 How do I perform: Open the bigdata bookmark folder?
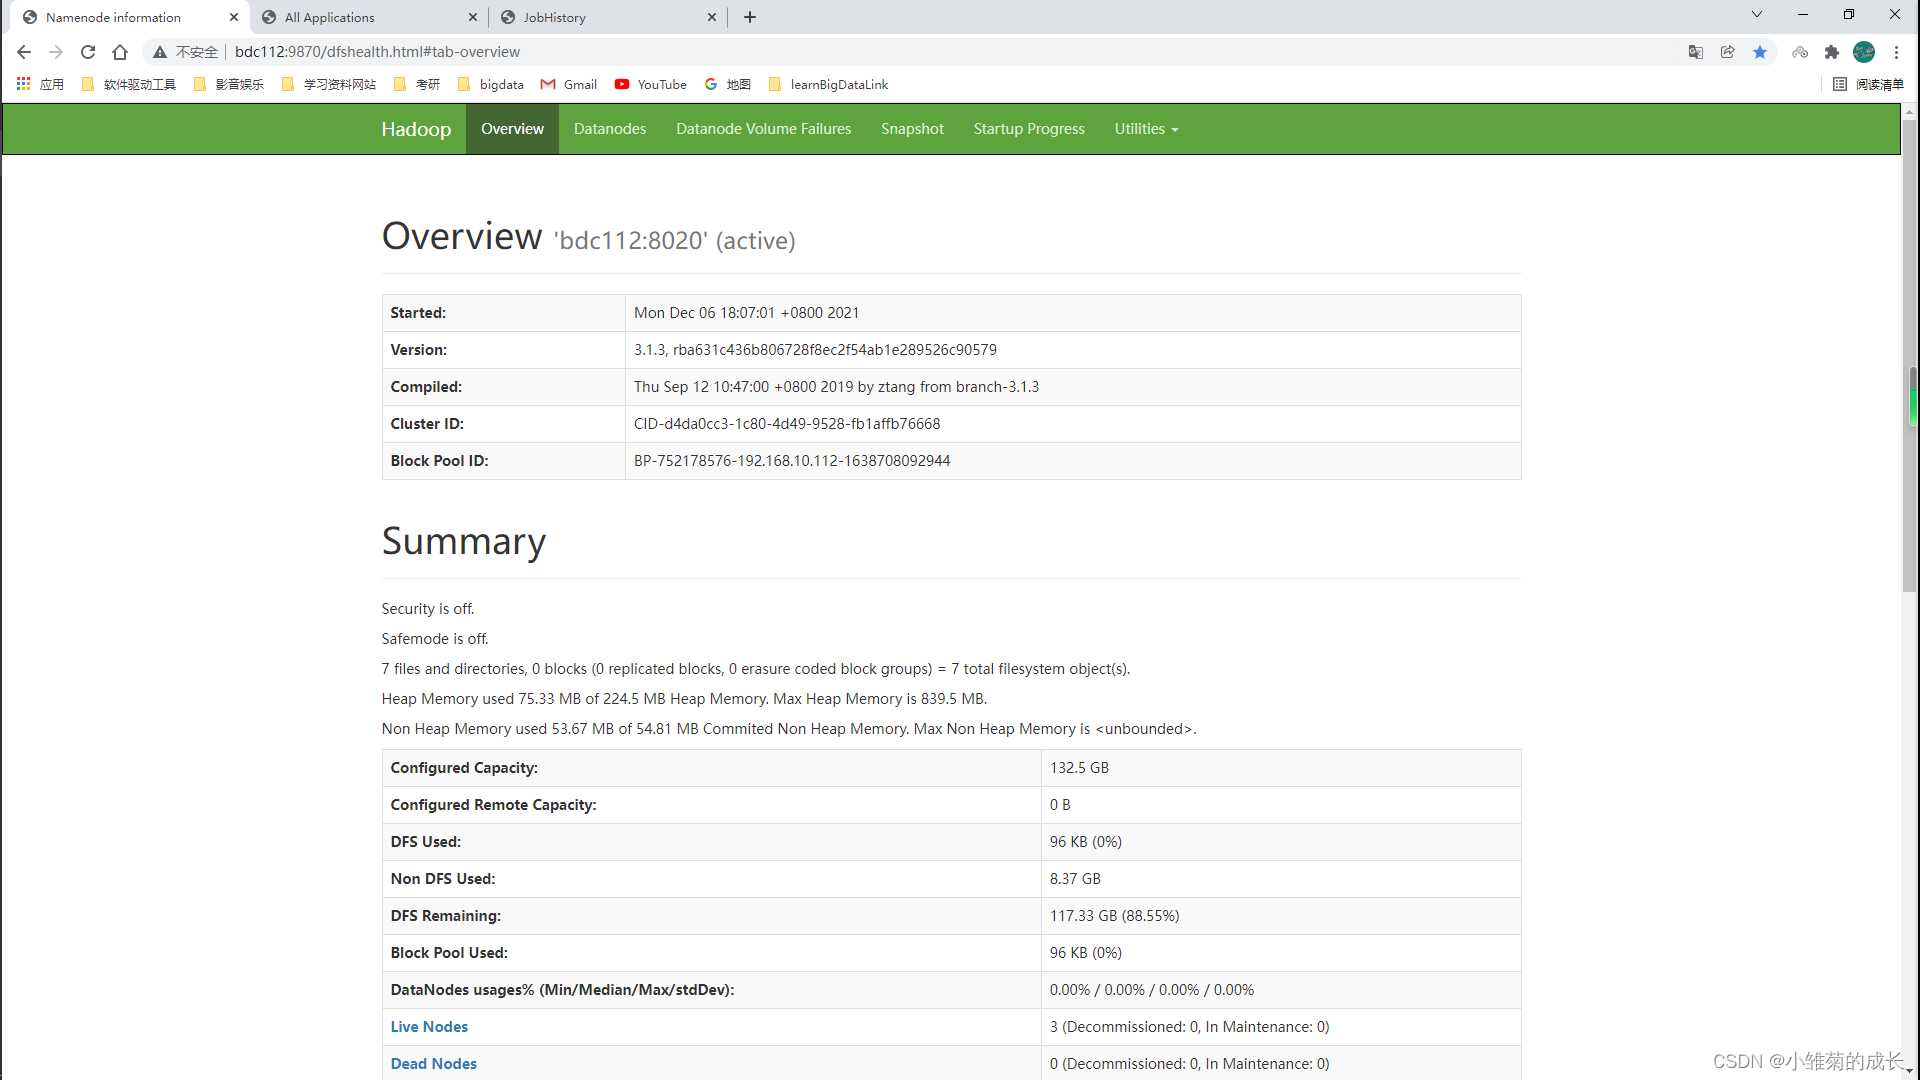(x=491, y=84)
